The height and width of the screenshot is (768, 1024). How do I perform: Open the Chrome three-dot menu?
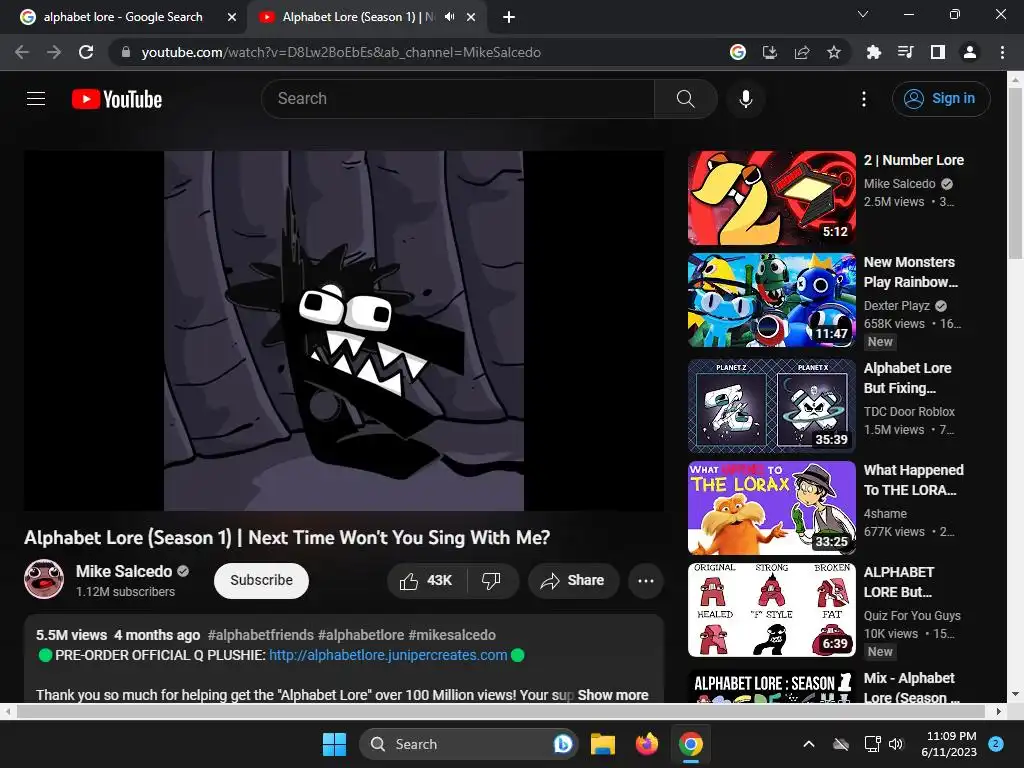(x=1002, y=52)
